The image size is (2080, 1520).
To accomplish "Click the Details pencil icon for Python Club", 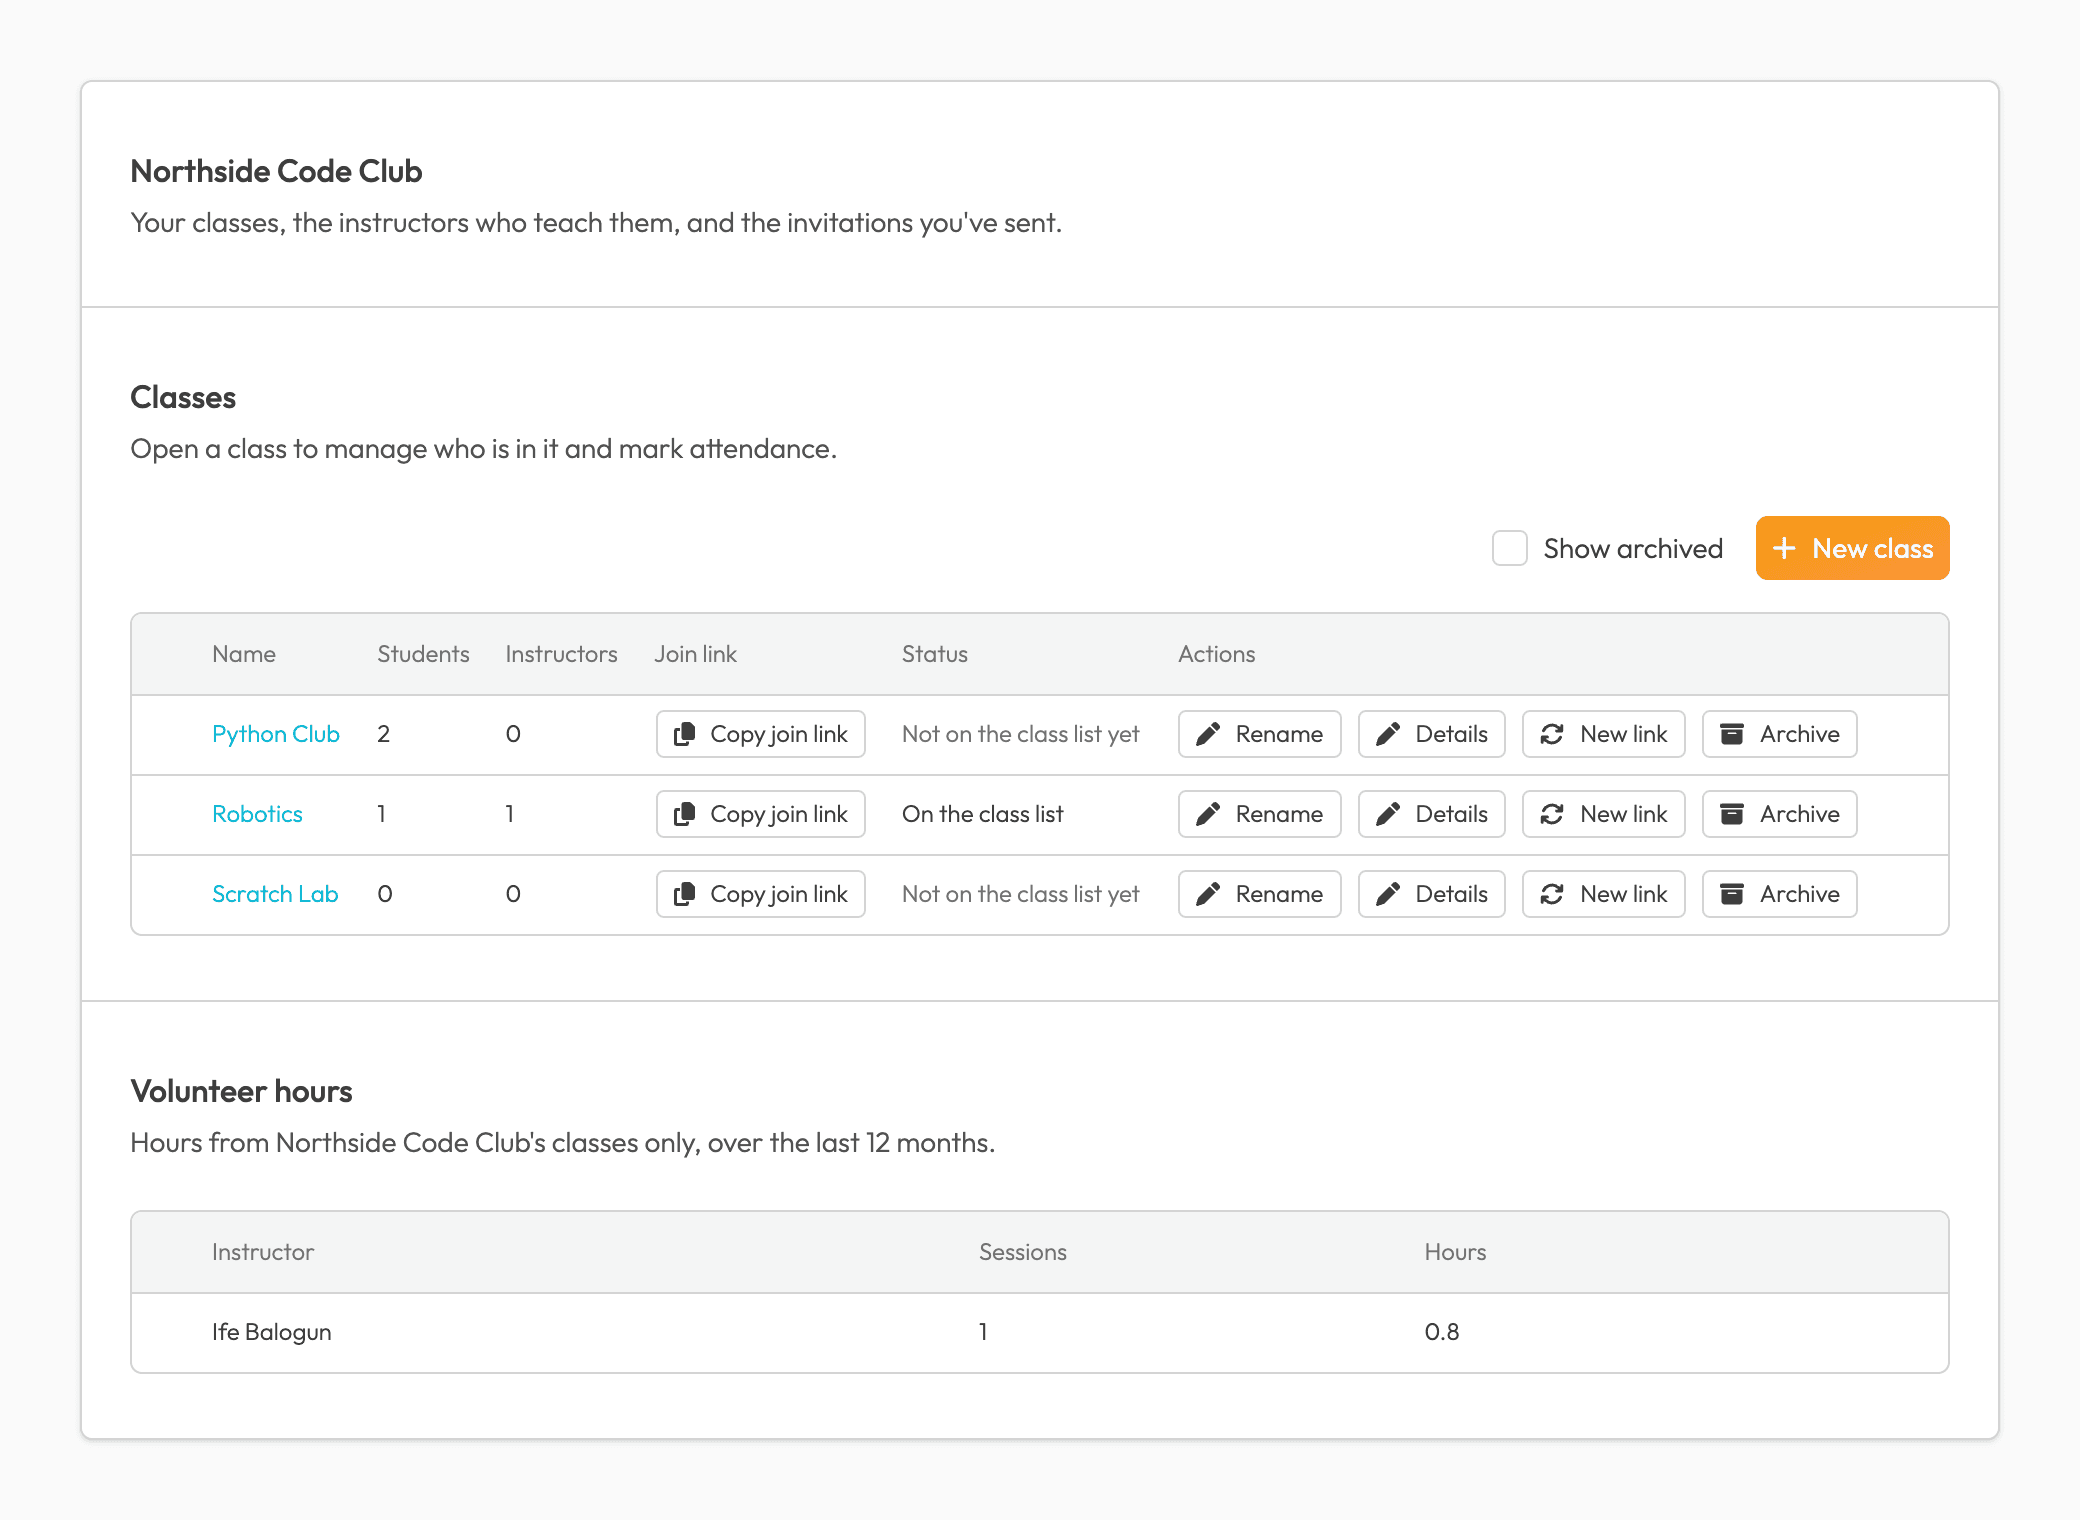I will (1388, 734).
